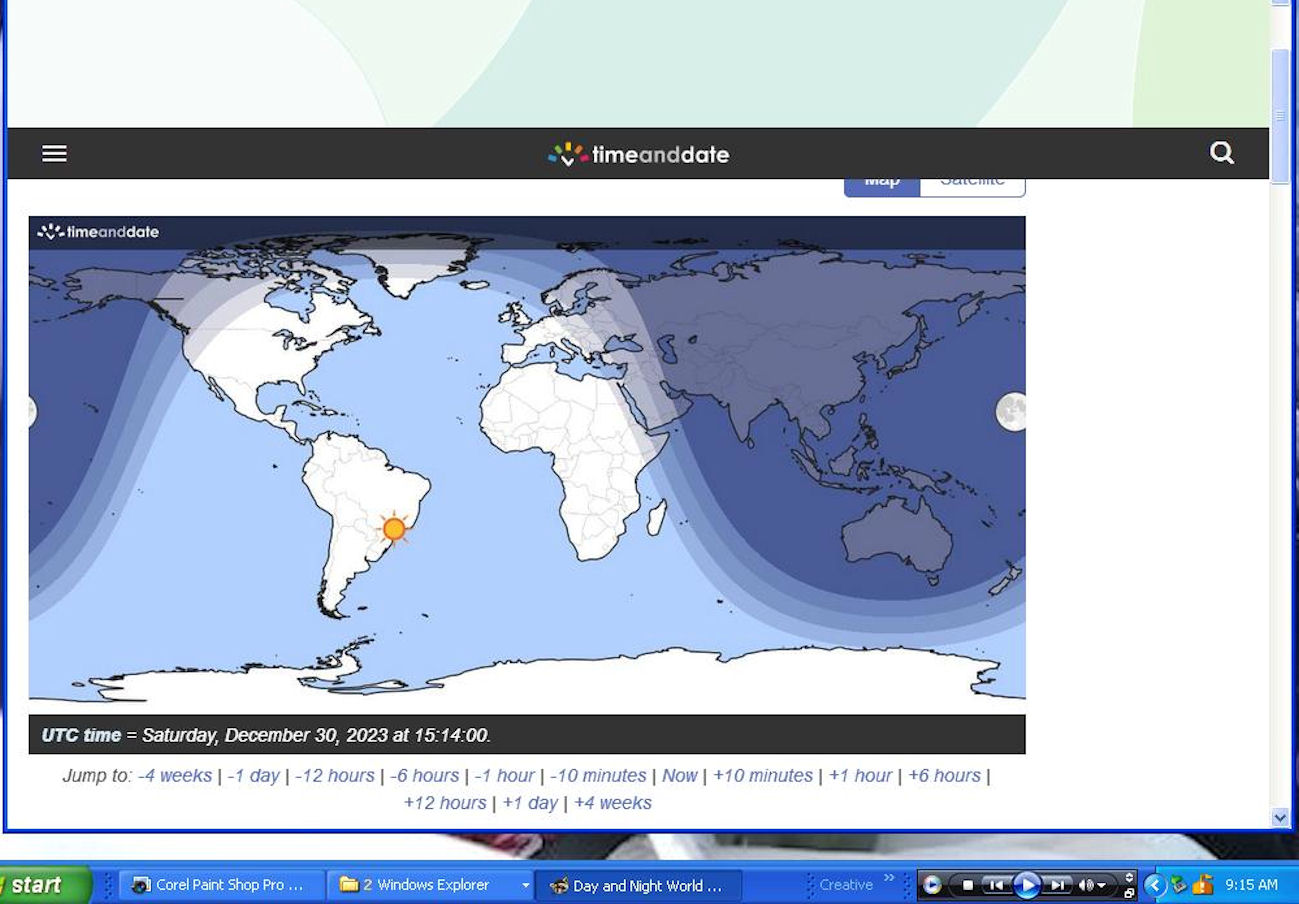
Task: Expand the Windows Explorer taskbar group
Action: [x=525, y=885]
